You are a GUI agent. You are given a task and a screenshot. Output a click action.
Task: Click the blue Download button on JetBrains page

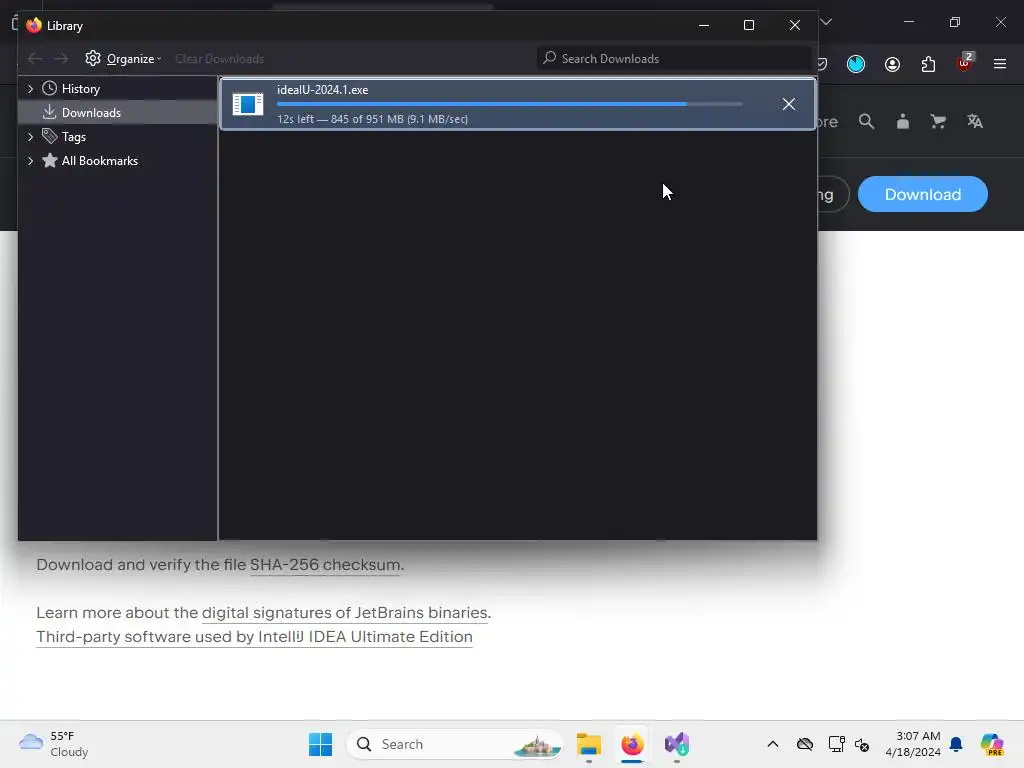coord(922,194)
